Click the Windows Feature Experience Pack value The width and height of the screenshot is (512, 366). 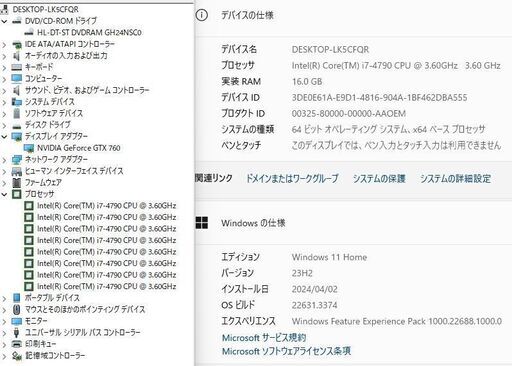(397, 321)
